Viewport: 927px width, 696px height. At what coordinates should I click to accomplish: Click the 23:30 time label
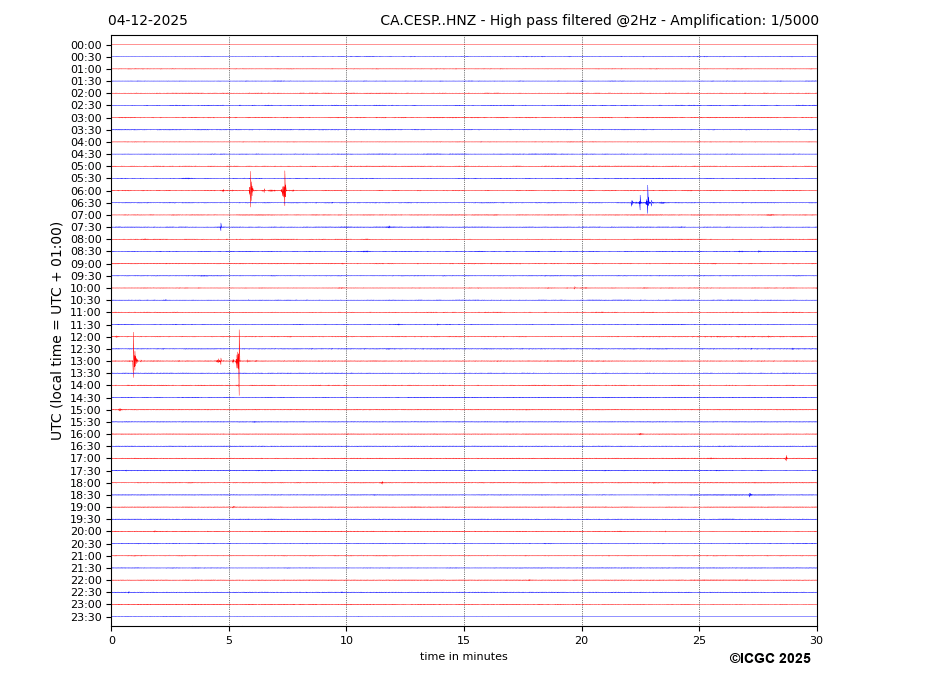point(86,617)
